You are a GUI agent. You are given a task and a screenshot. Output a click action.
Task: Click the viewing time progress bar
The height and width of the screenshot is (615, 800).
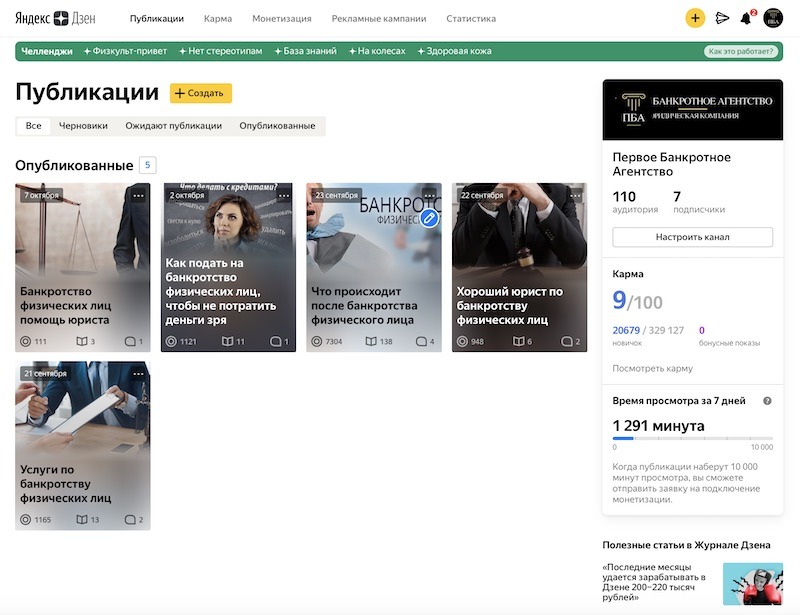click(x=692, y=438)
